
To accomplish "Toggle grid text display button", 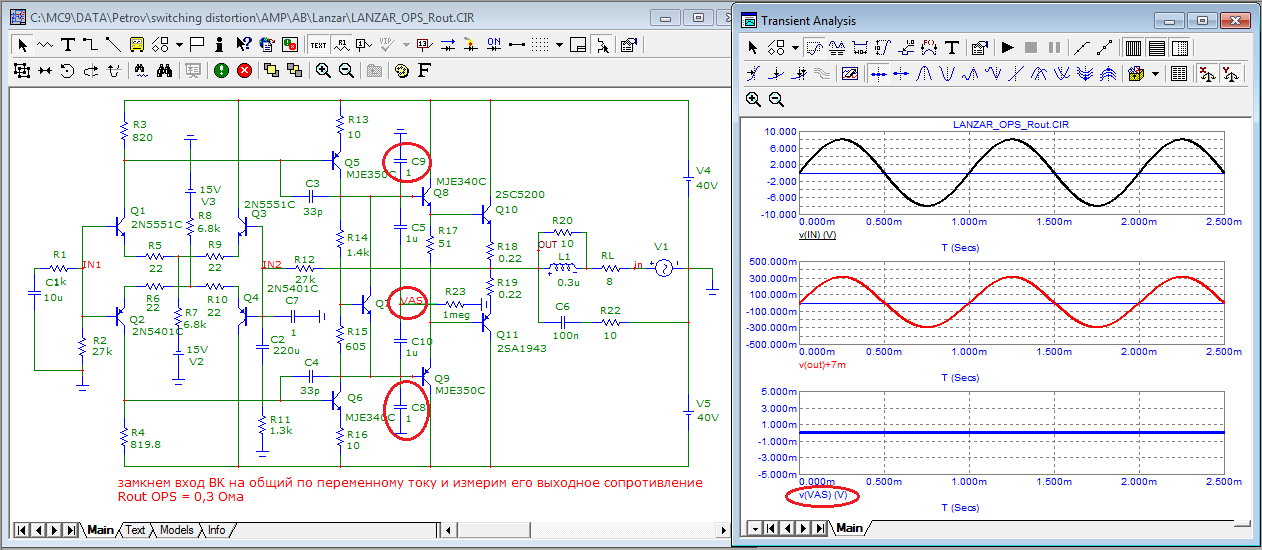I will tap(318, 45).
